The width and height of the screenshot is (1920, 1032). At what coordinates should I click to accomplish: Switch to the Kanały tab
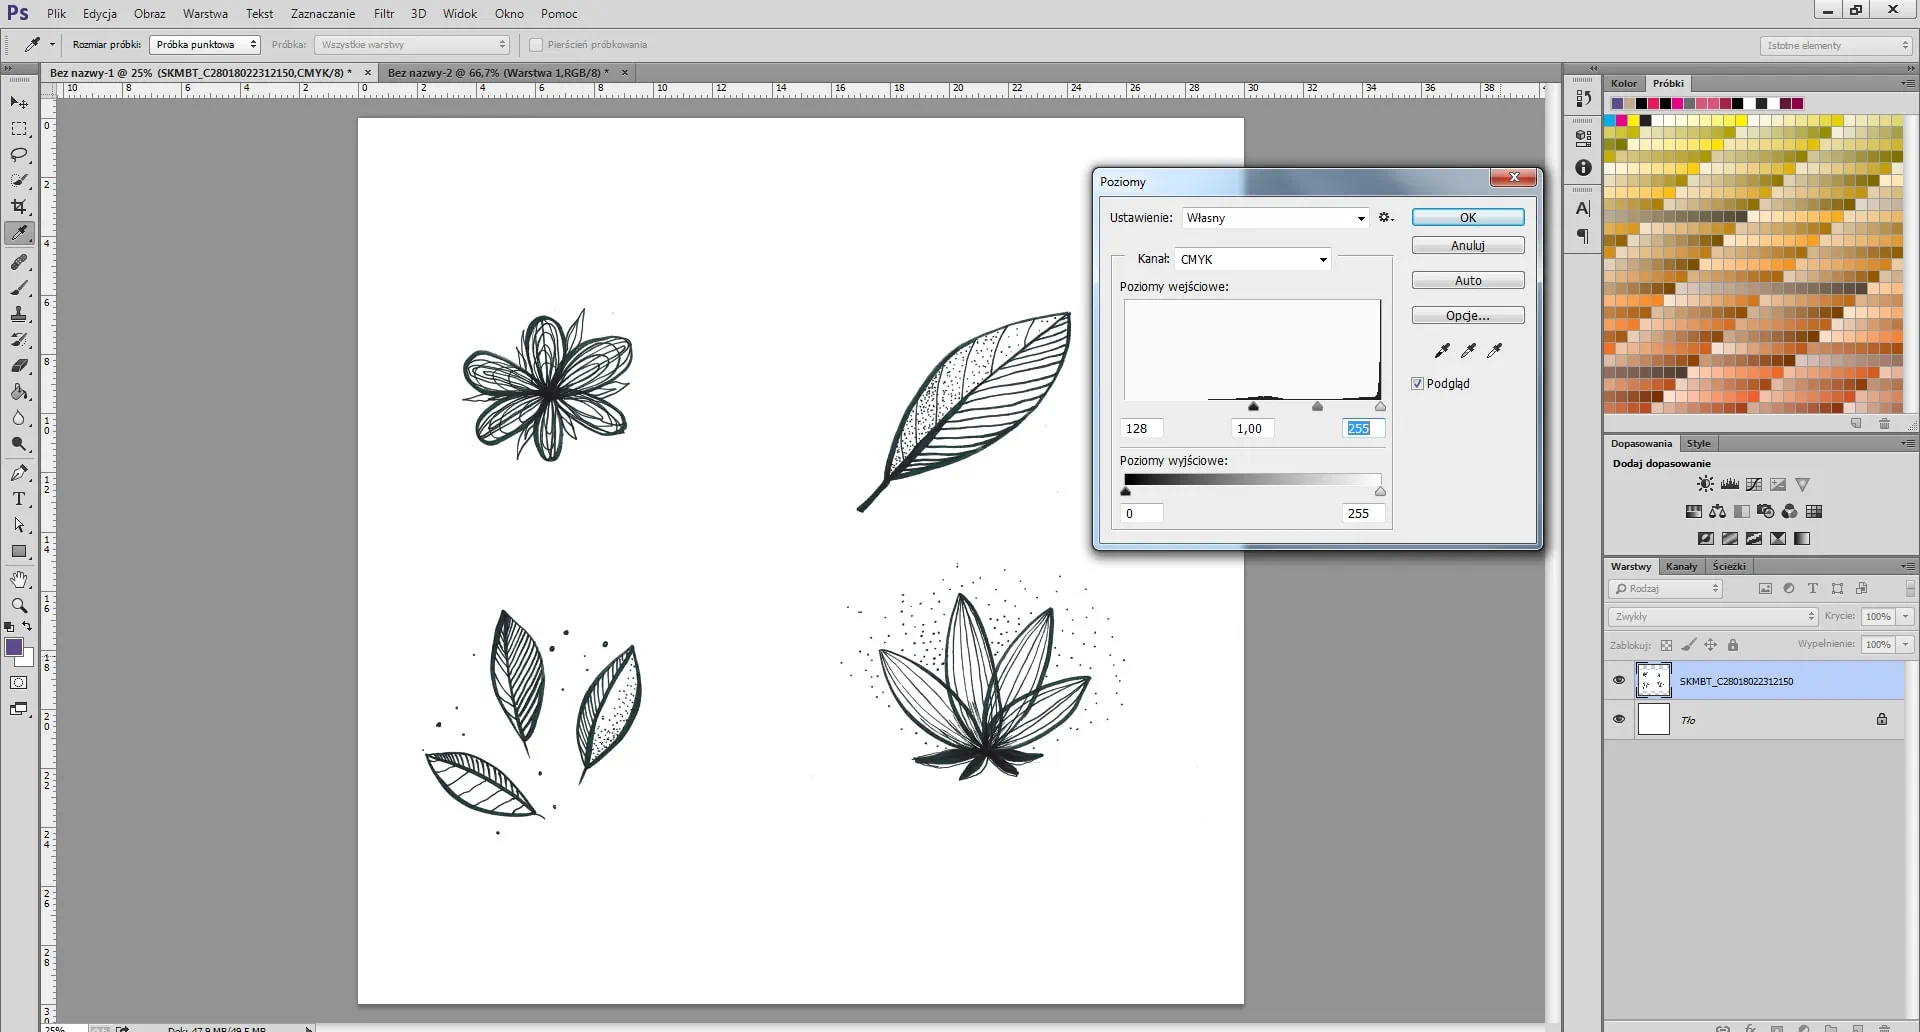click(1681, 566)
